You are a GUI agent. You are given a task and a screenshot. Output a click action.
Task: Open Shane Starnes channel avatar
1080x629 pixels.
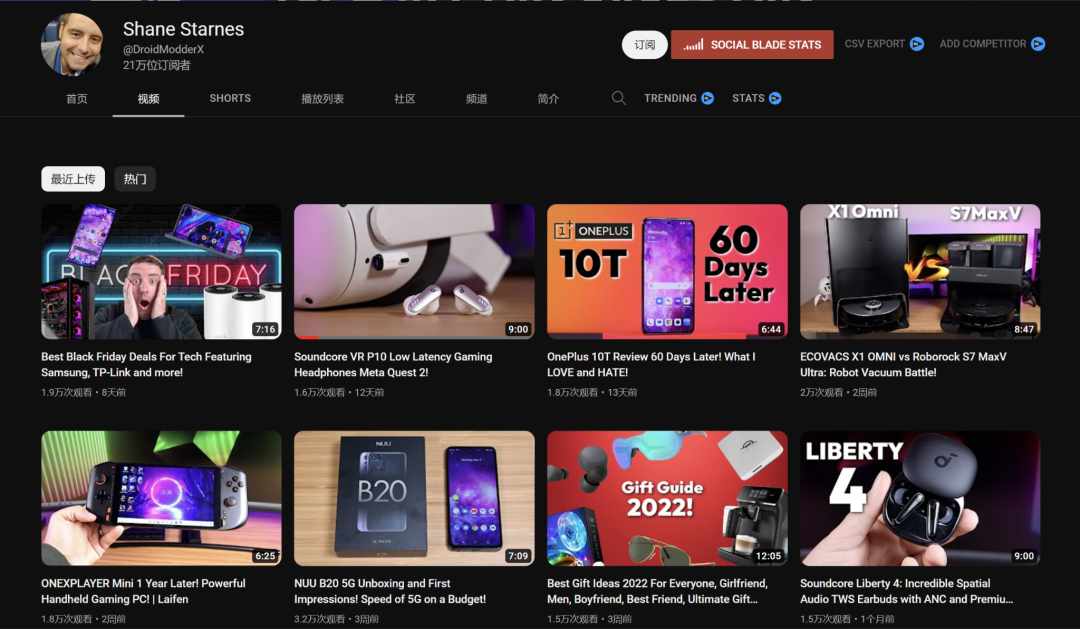72,43
